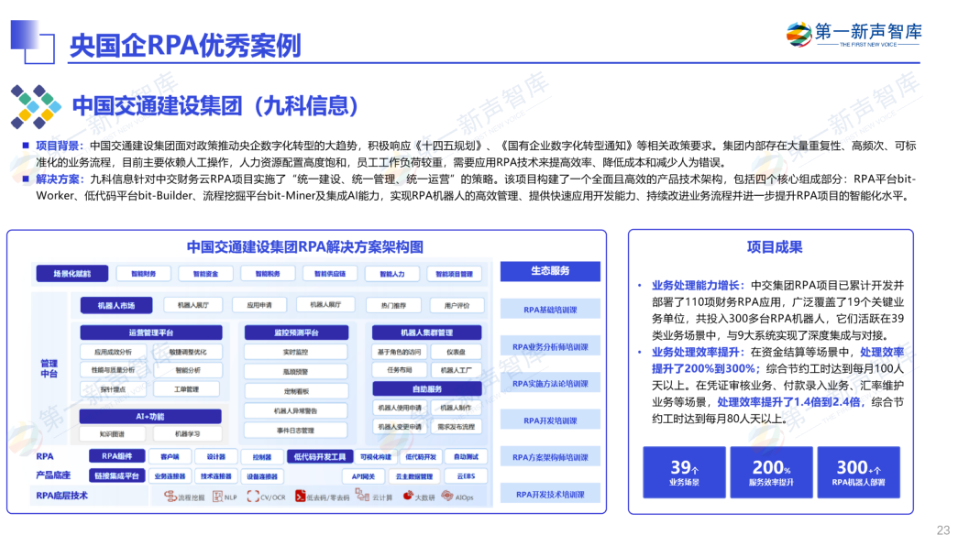
Task: Click the 机器人使用申请 box
Action: point(399,408)
